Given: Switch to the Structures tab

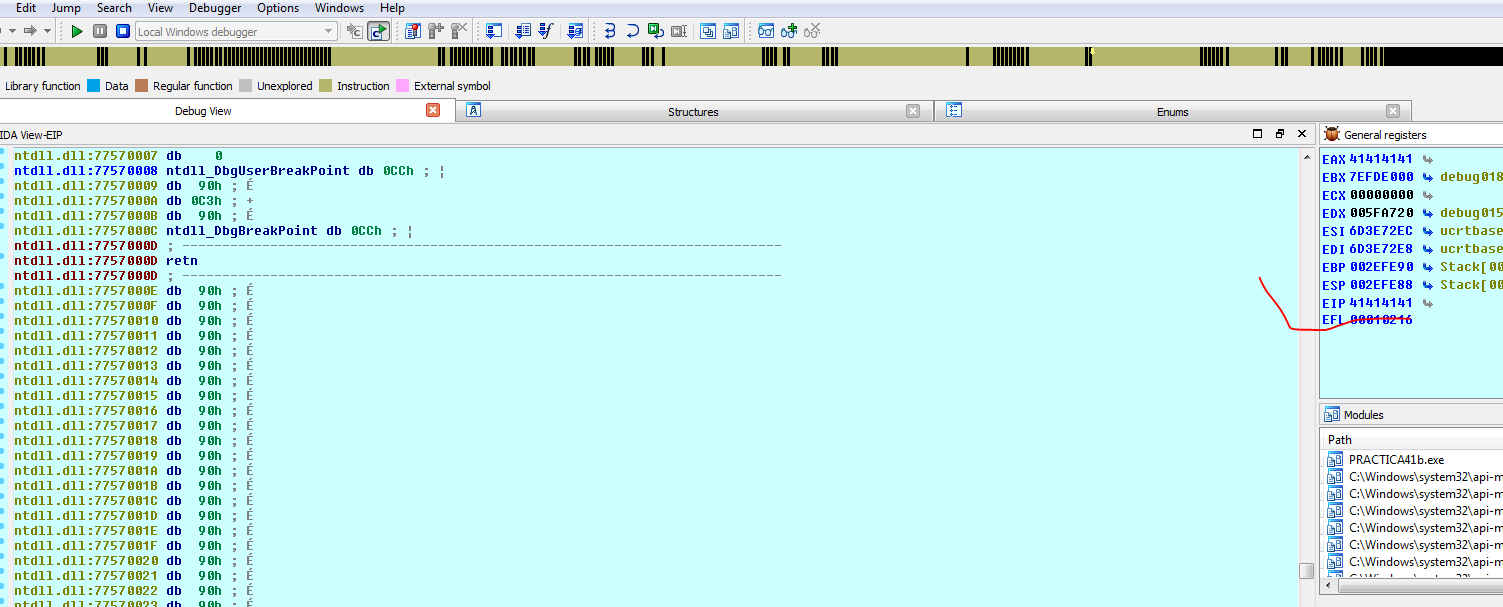Looking at the screenshot, I should point(693,112).
